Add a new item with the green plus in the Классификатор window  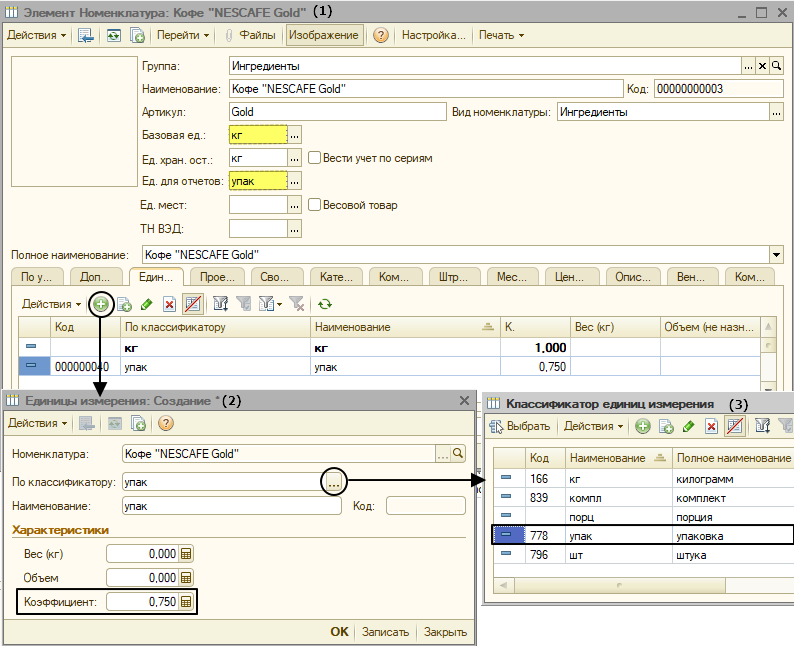click(643, 426)
